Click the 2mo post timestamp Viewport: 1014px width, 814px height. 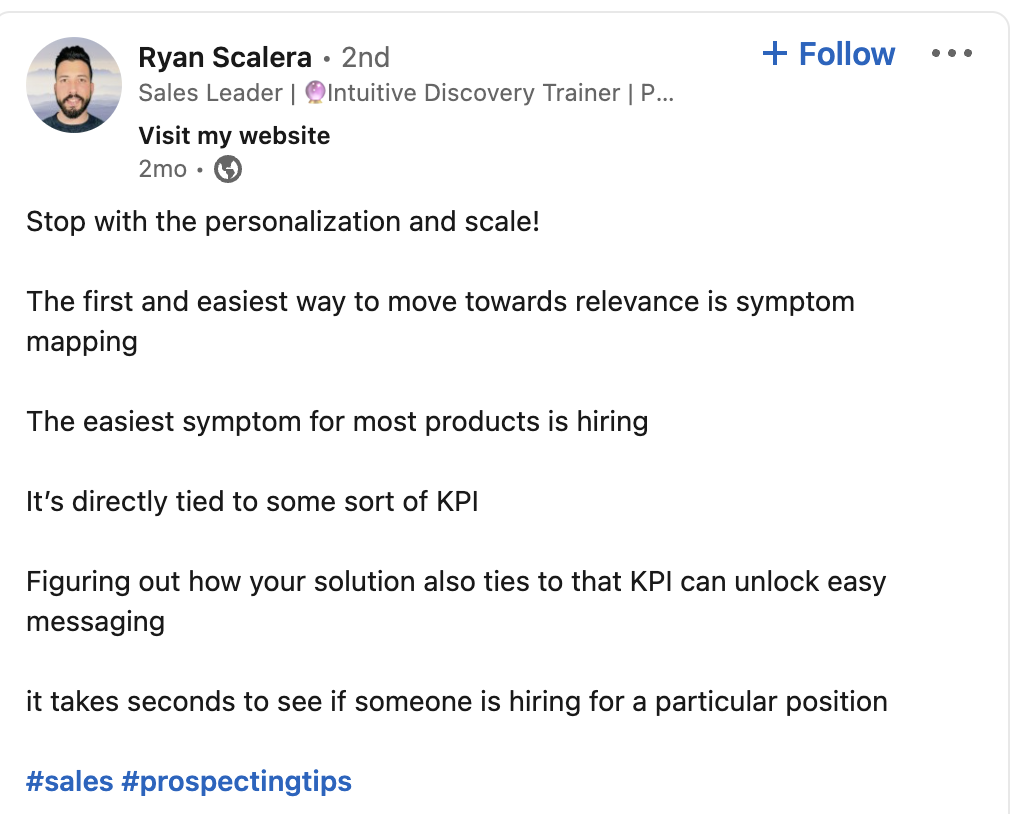coord(163,169)
